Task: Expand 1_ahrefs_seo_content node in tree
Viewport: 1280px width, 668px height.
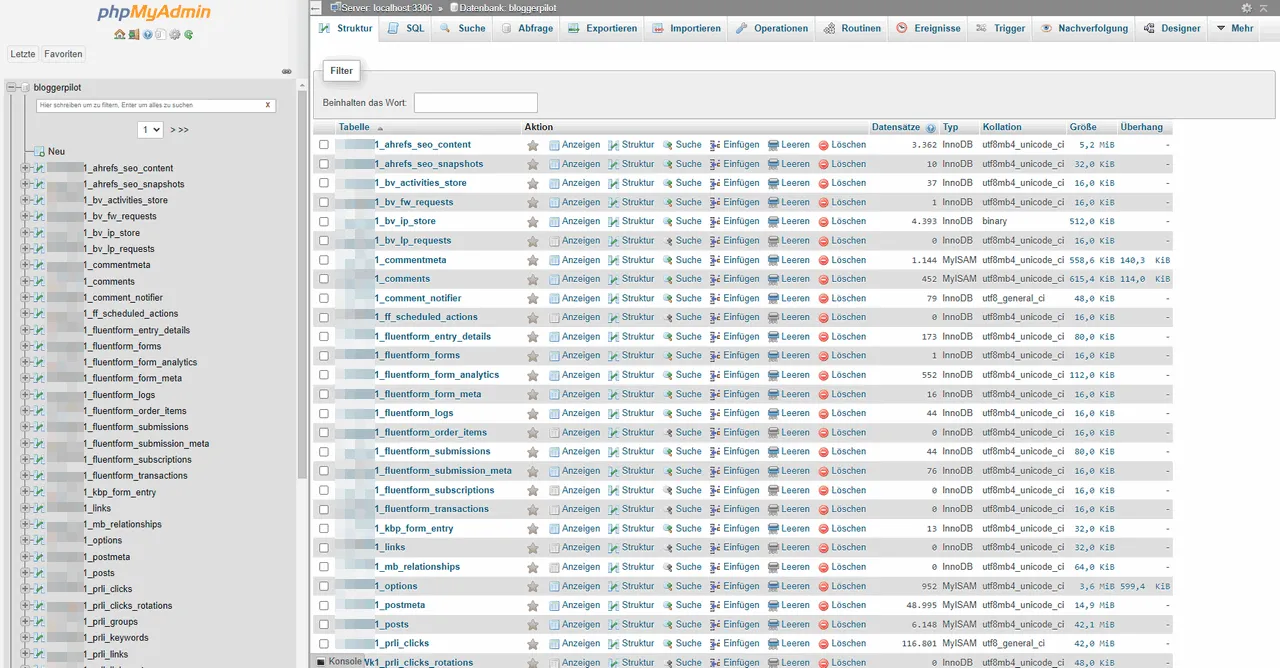Action: [x=25, y=168]
